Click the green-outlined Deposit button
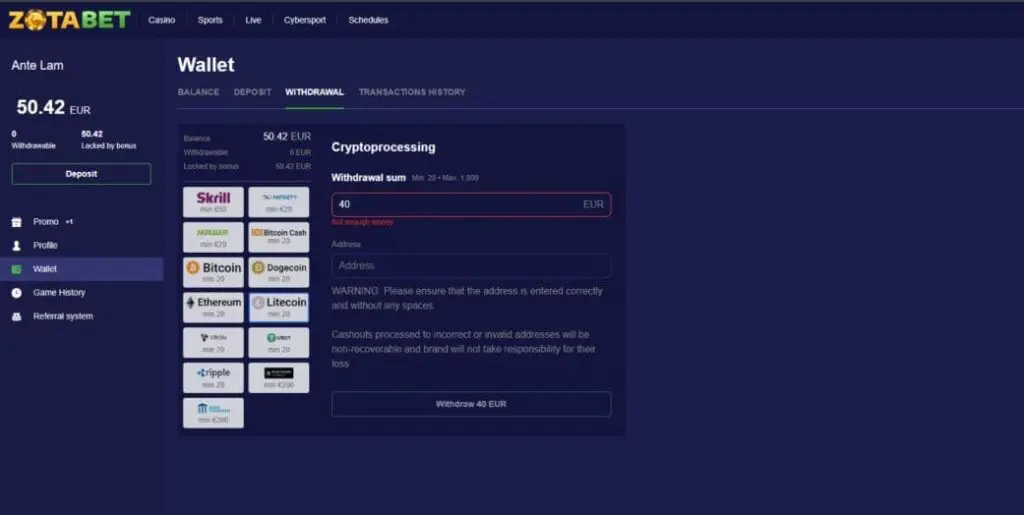This screenshot has height=515, width=1024. [x=81, y=174]
